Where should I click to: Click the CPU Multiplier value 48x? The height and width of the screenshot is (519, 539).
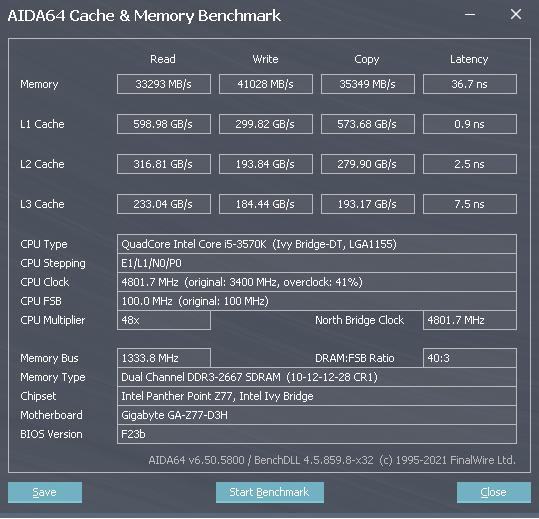coord(164,320)
